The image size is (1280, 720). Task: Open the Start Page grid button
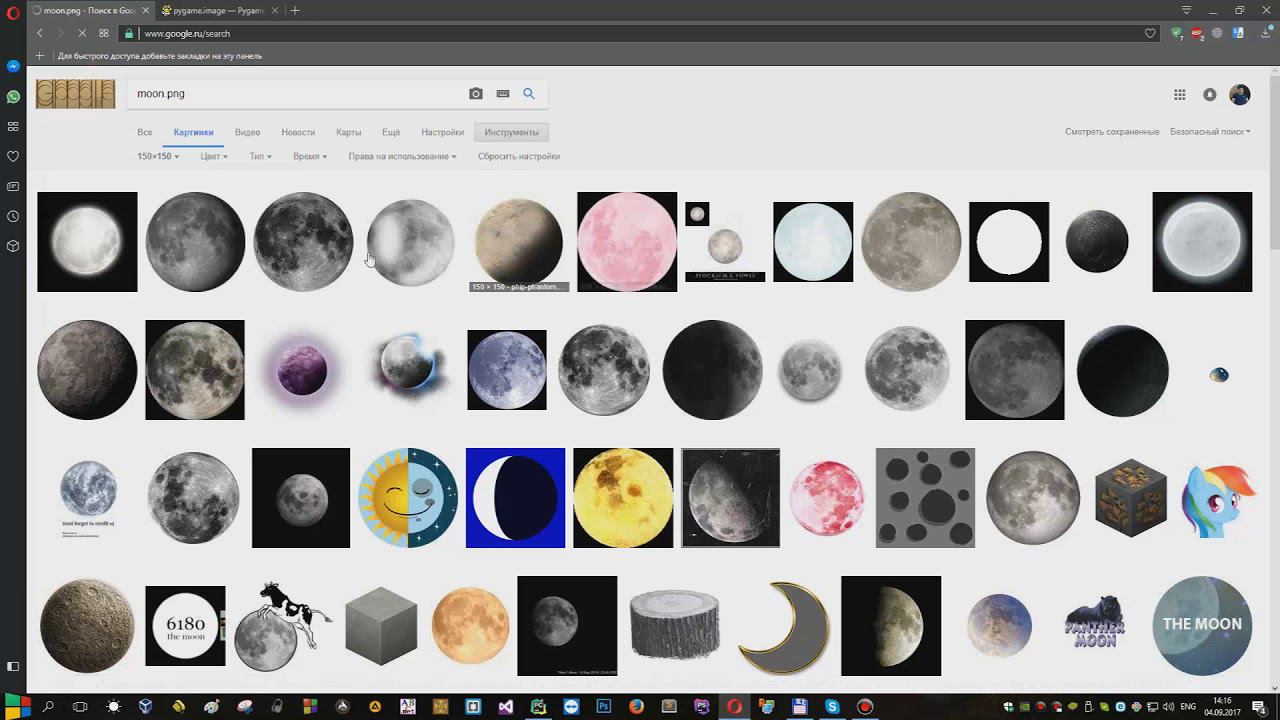coord(104,33)
